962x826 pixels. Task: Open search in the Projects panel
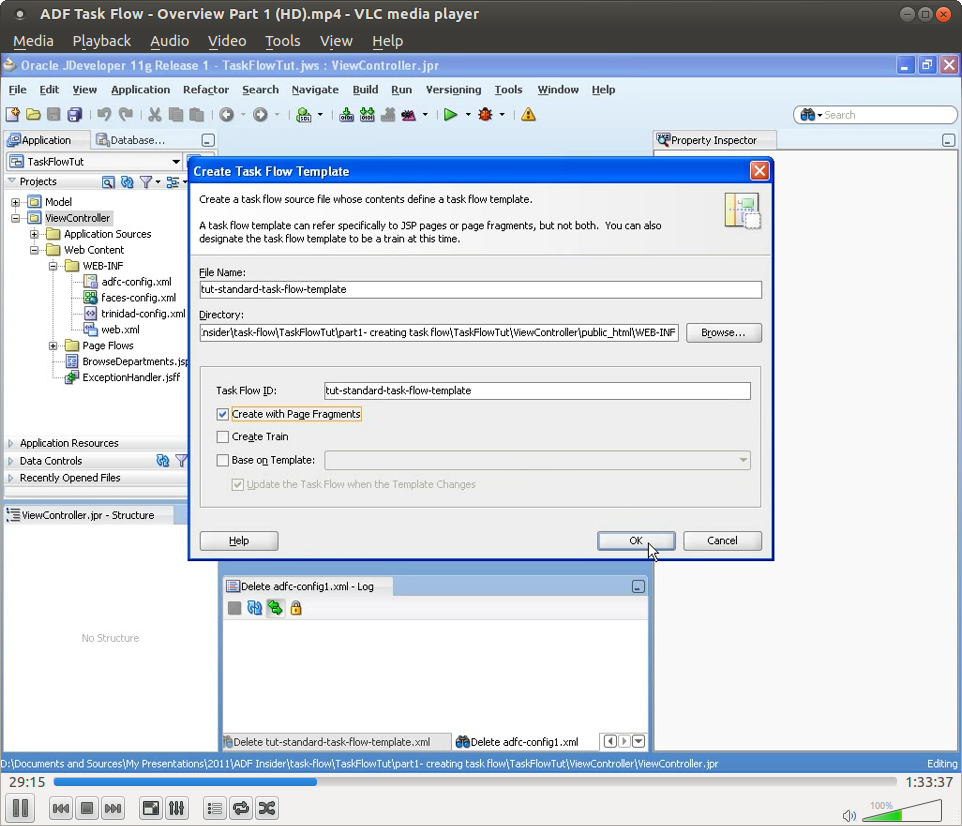(x=108, y=182)
